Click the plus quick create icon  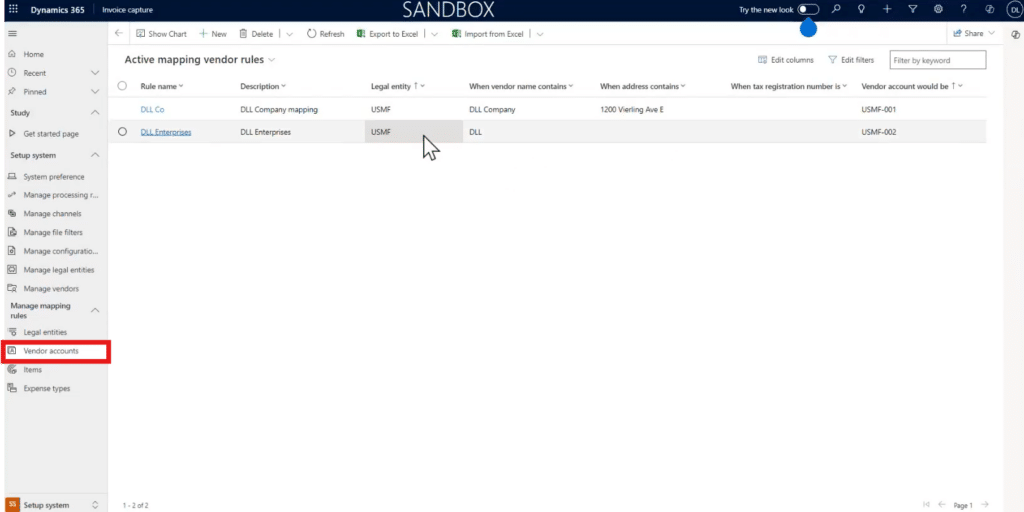click(887, 9)
